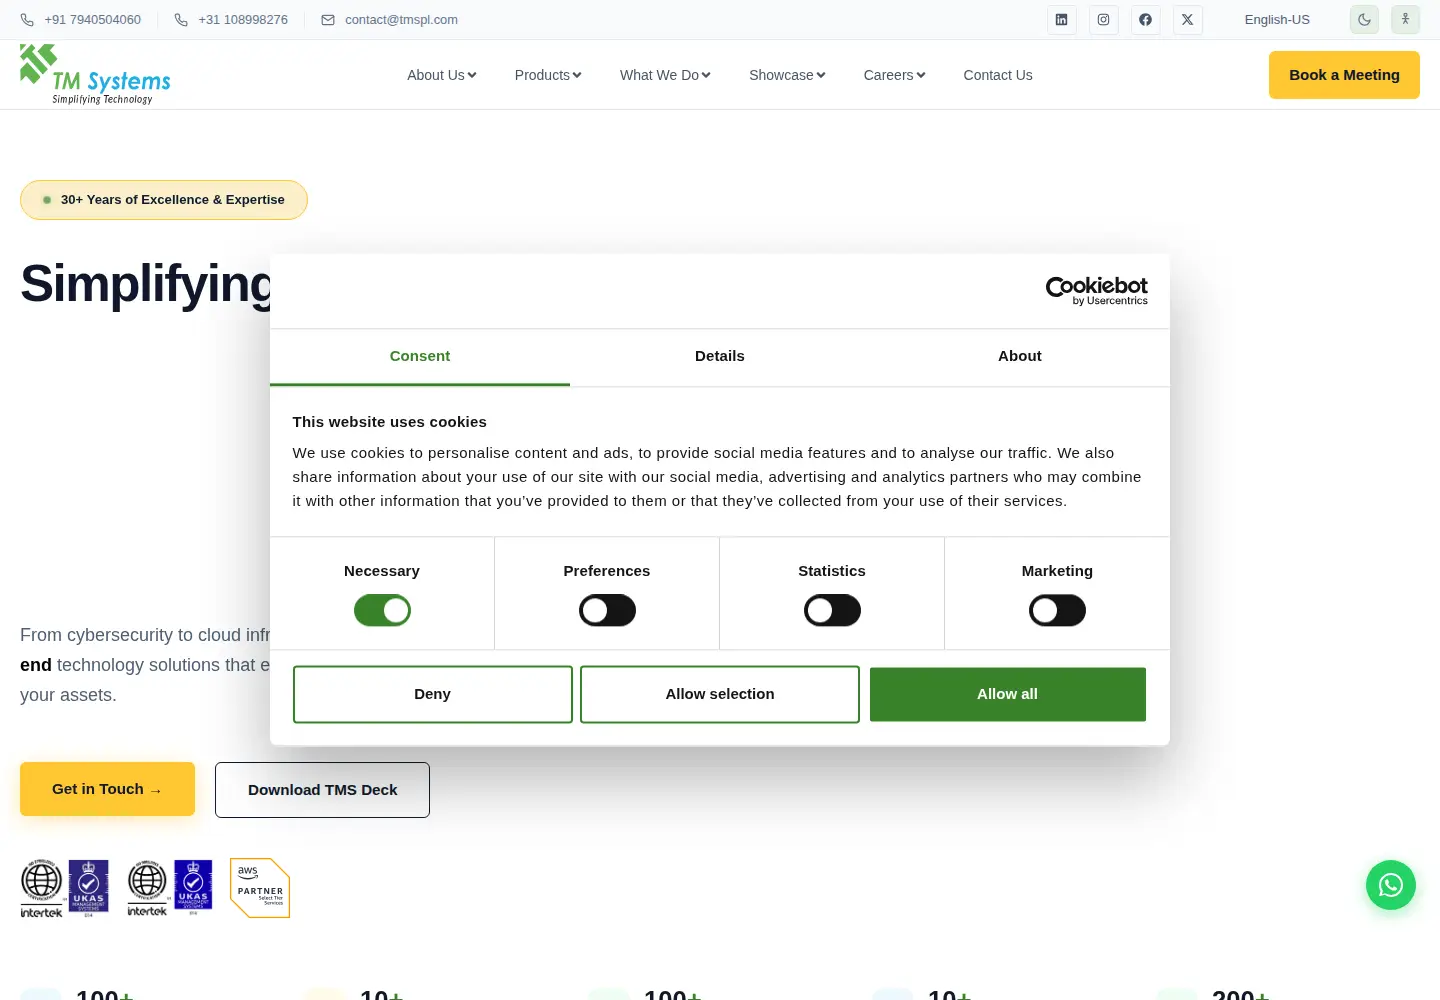
Task: Click the +91 7940504060 phone number
Action: [x=93, y=20]
